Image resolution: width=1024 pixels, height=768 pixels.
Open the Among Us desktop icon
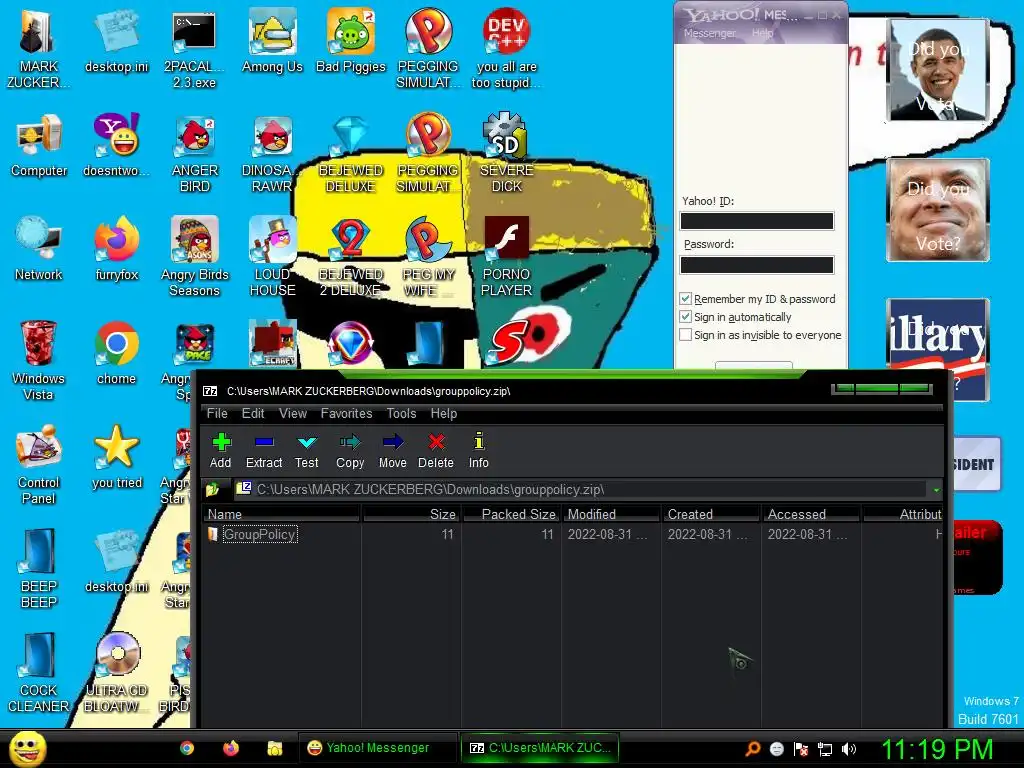click(272, 43)
